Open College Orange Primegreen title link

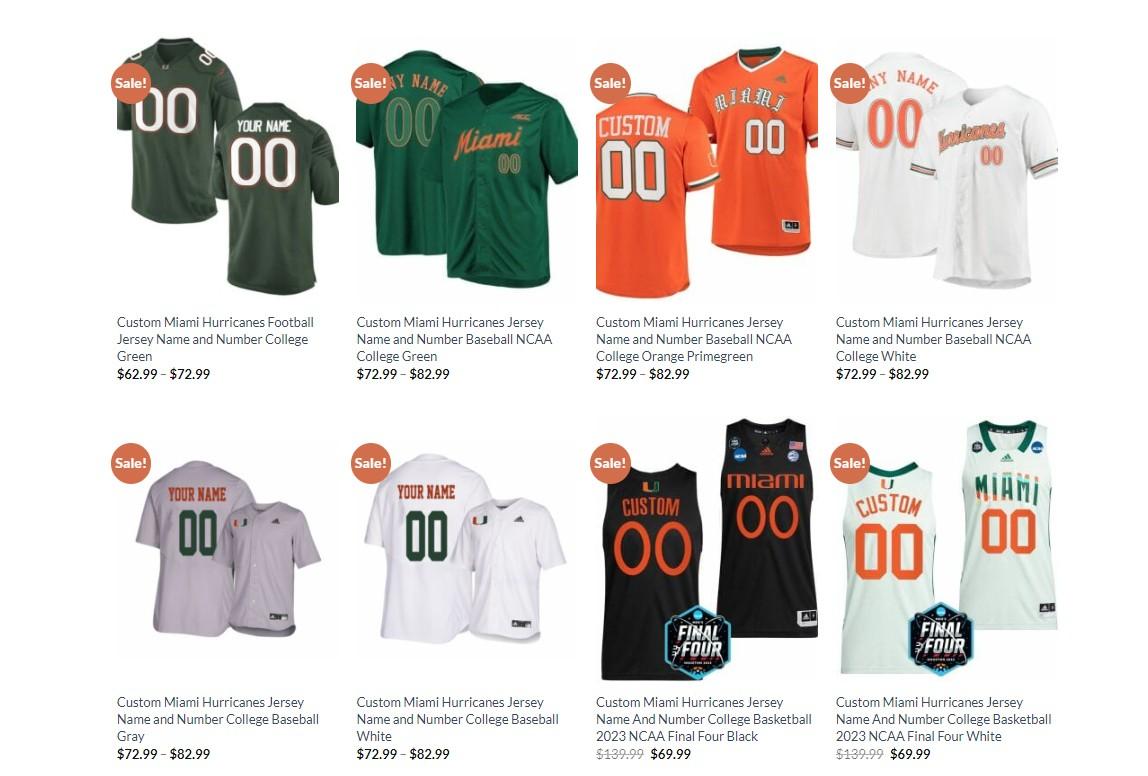[x=693, y=339]
